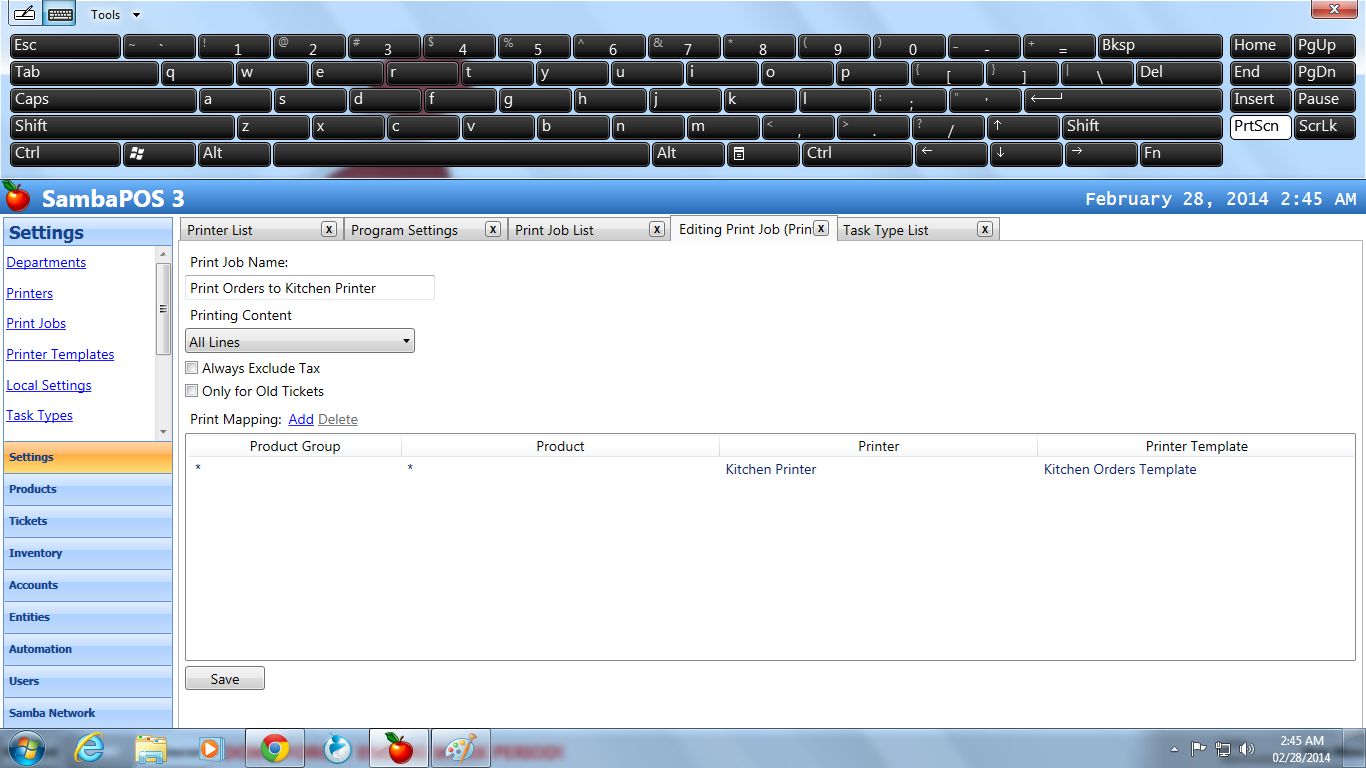Click the Print Job Name text field
Screen dimensions: 1366x768
(x=310, y=288)
